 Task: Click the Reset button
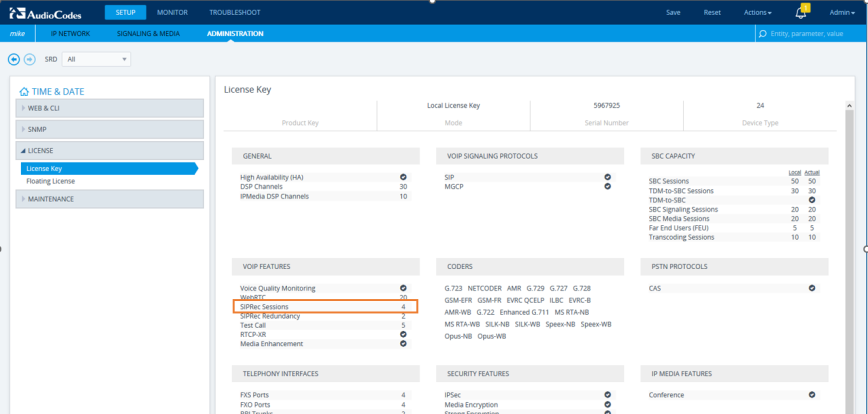[712, 12]
